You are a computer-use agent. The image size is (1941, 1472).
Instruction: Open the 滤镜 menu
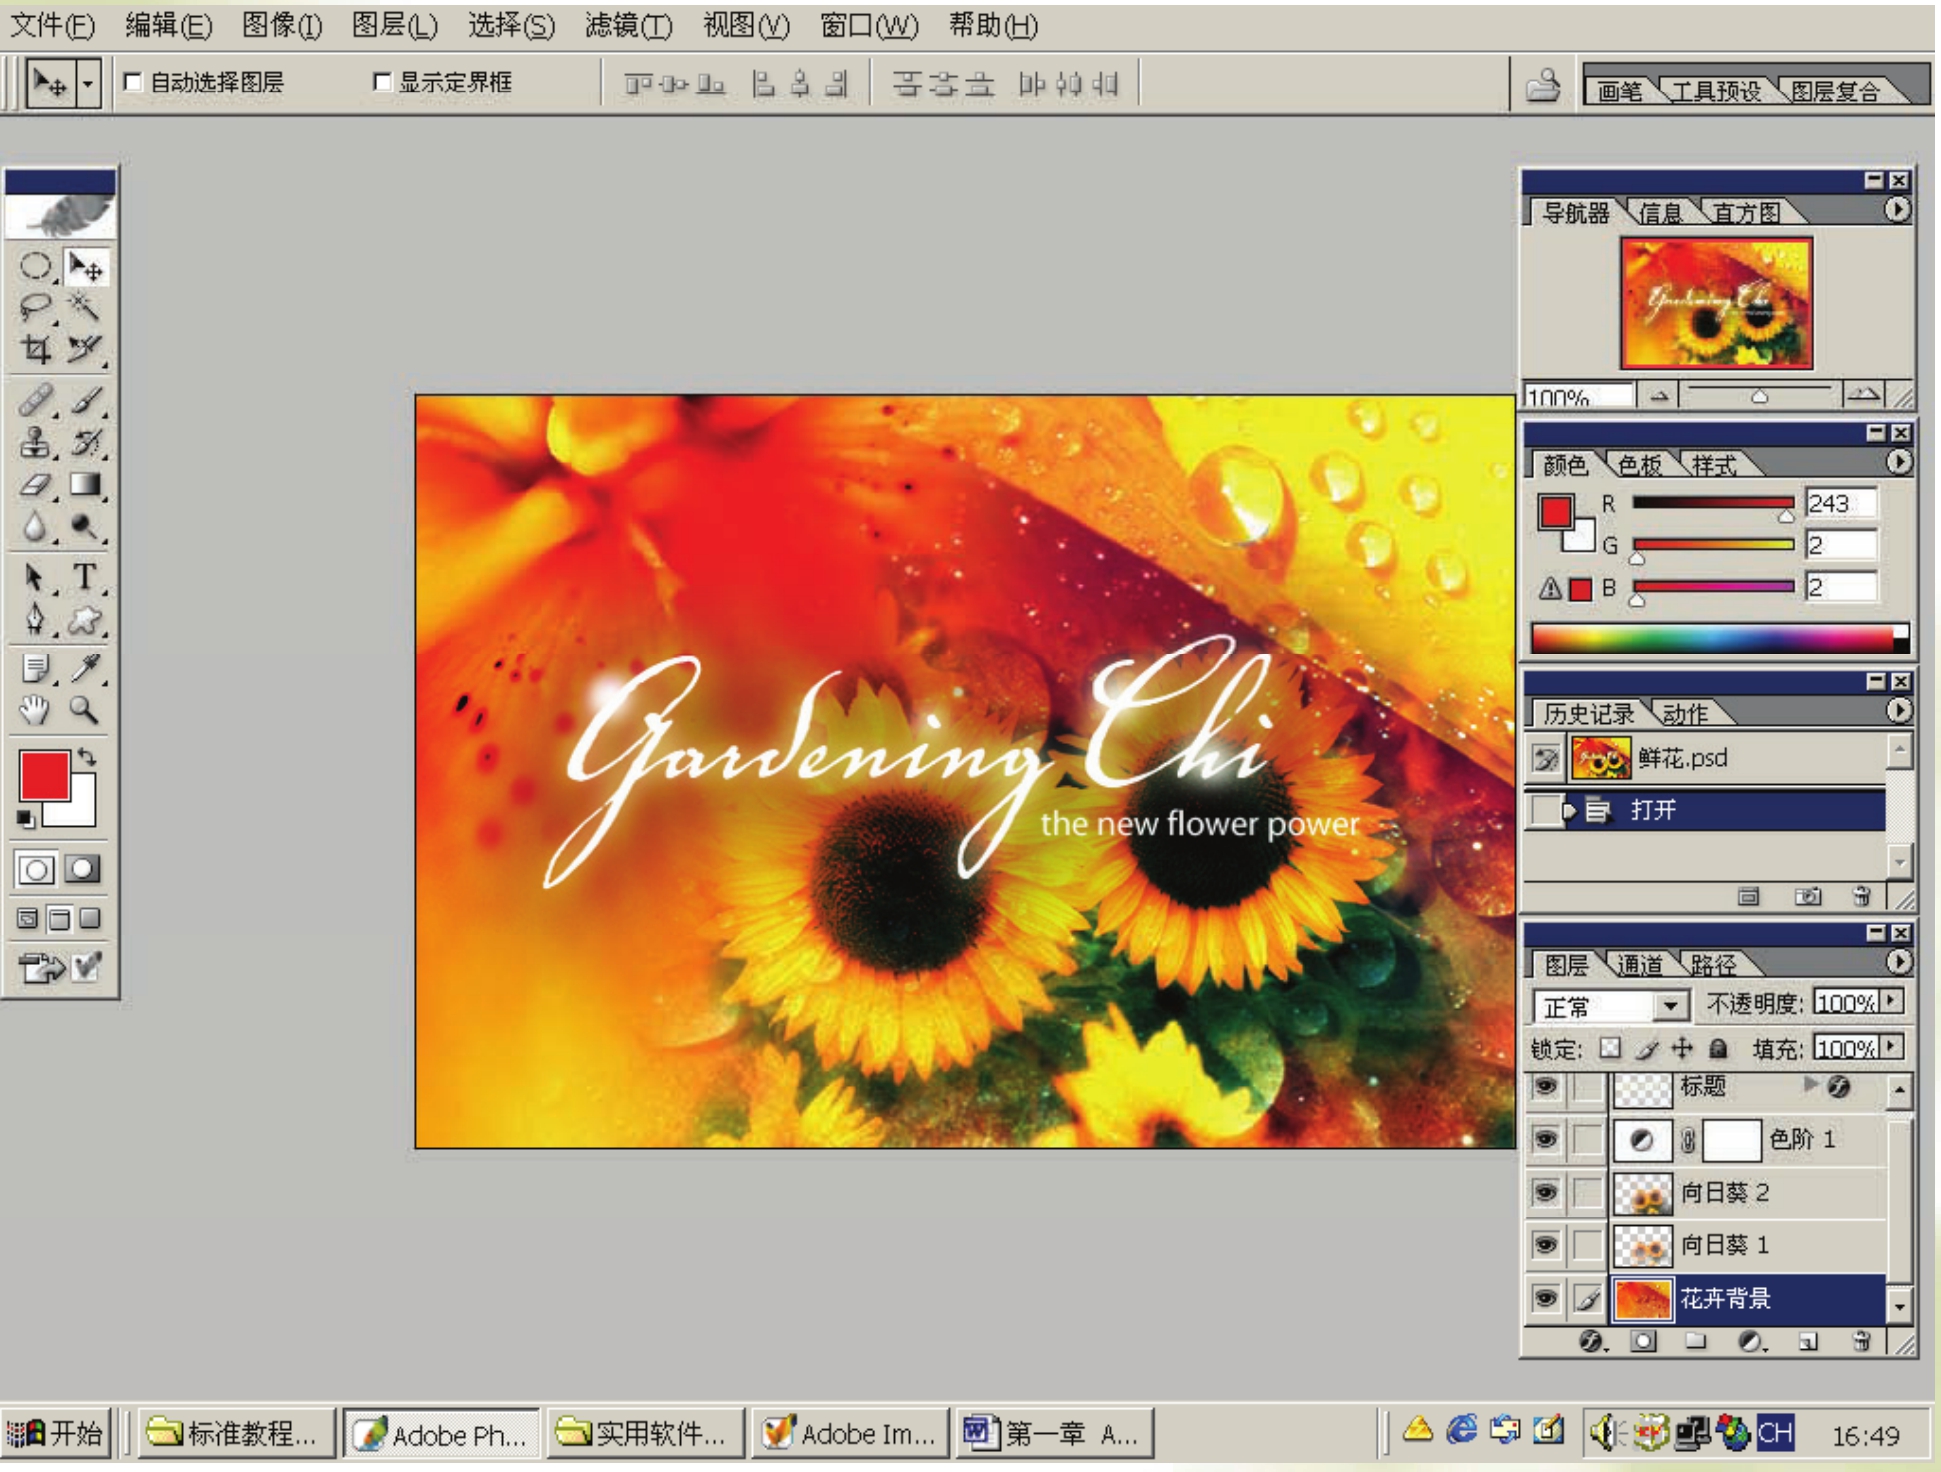tap(628, 25)
